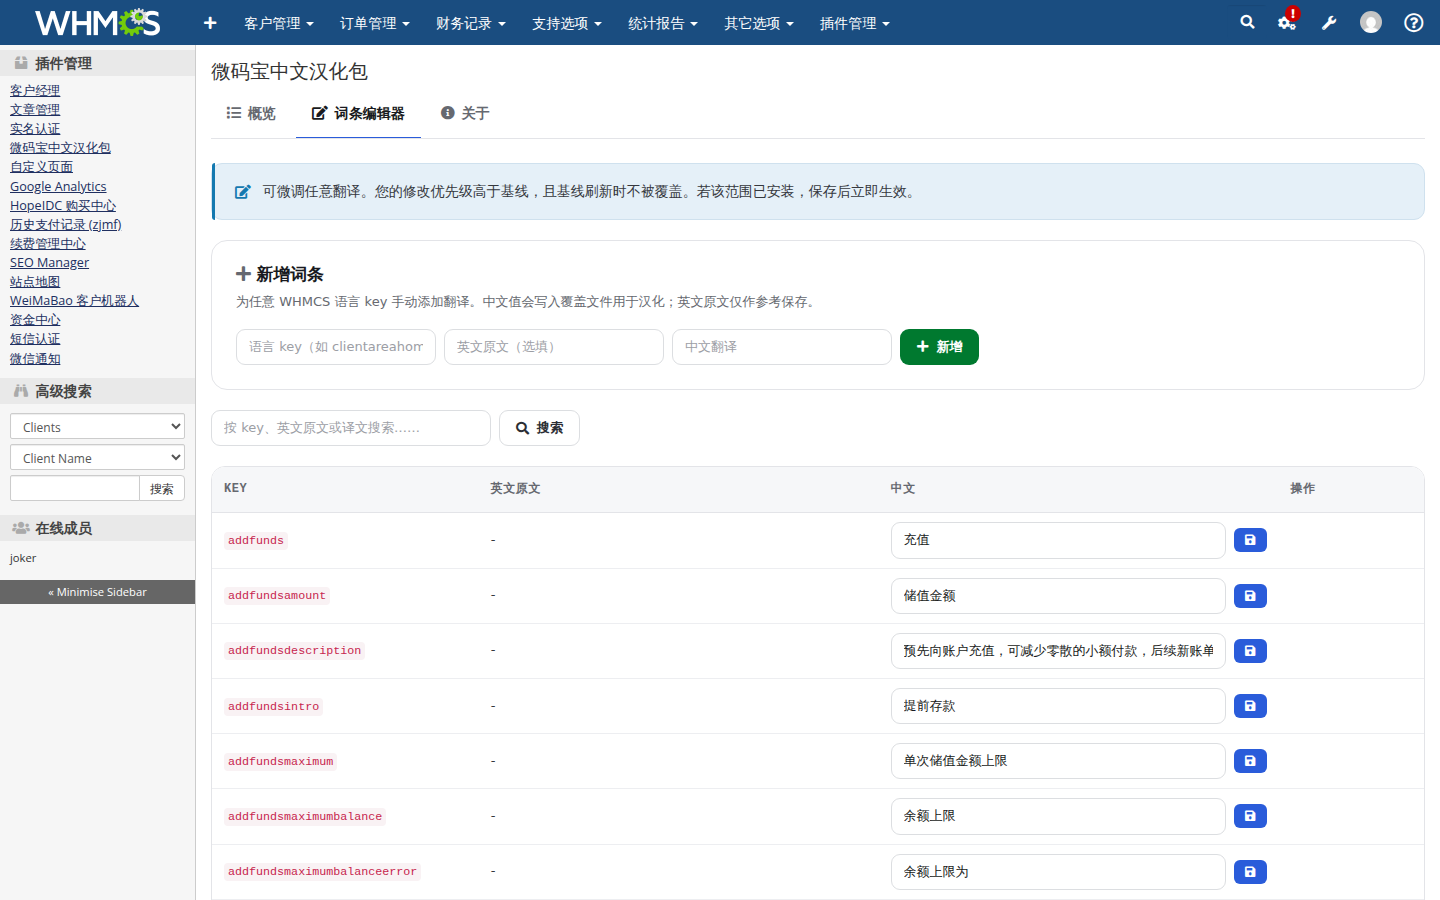Focus the sidebar advanced search text box

[x=75, y=488]
